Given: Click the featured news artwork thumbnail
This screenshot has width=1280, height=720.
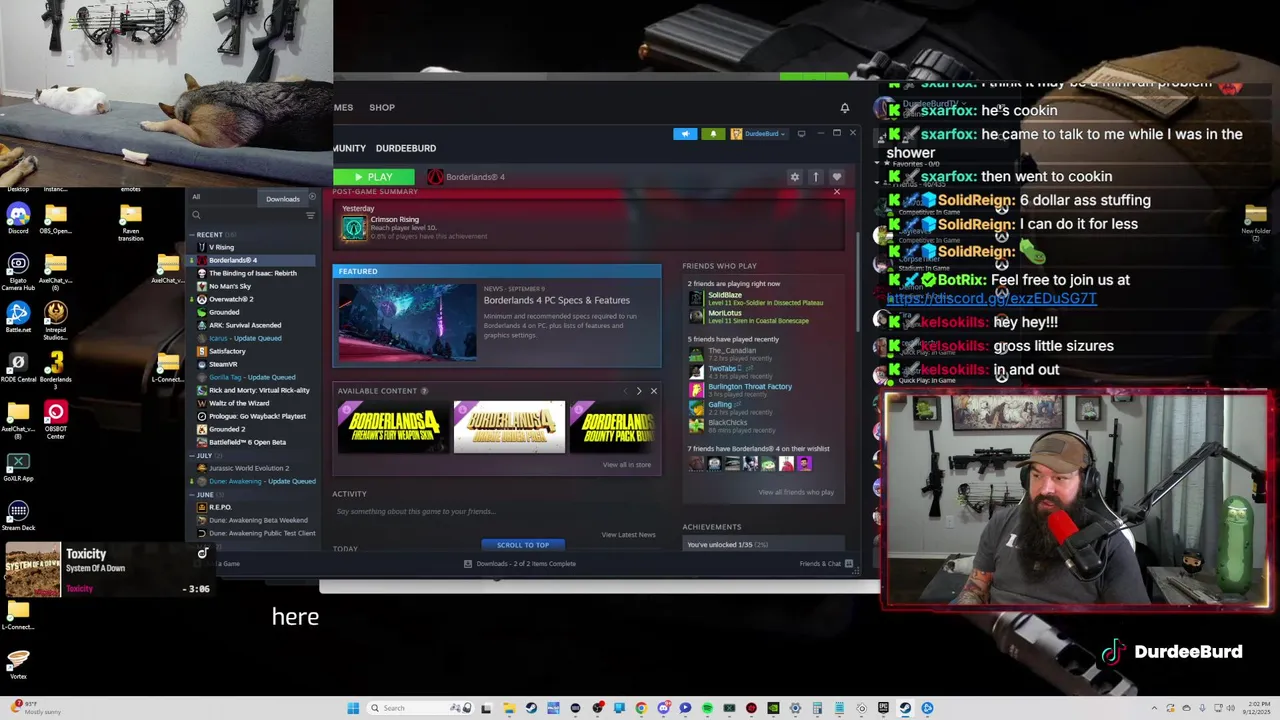Looking at the screenshot, I should click(x=407, y=322).
